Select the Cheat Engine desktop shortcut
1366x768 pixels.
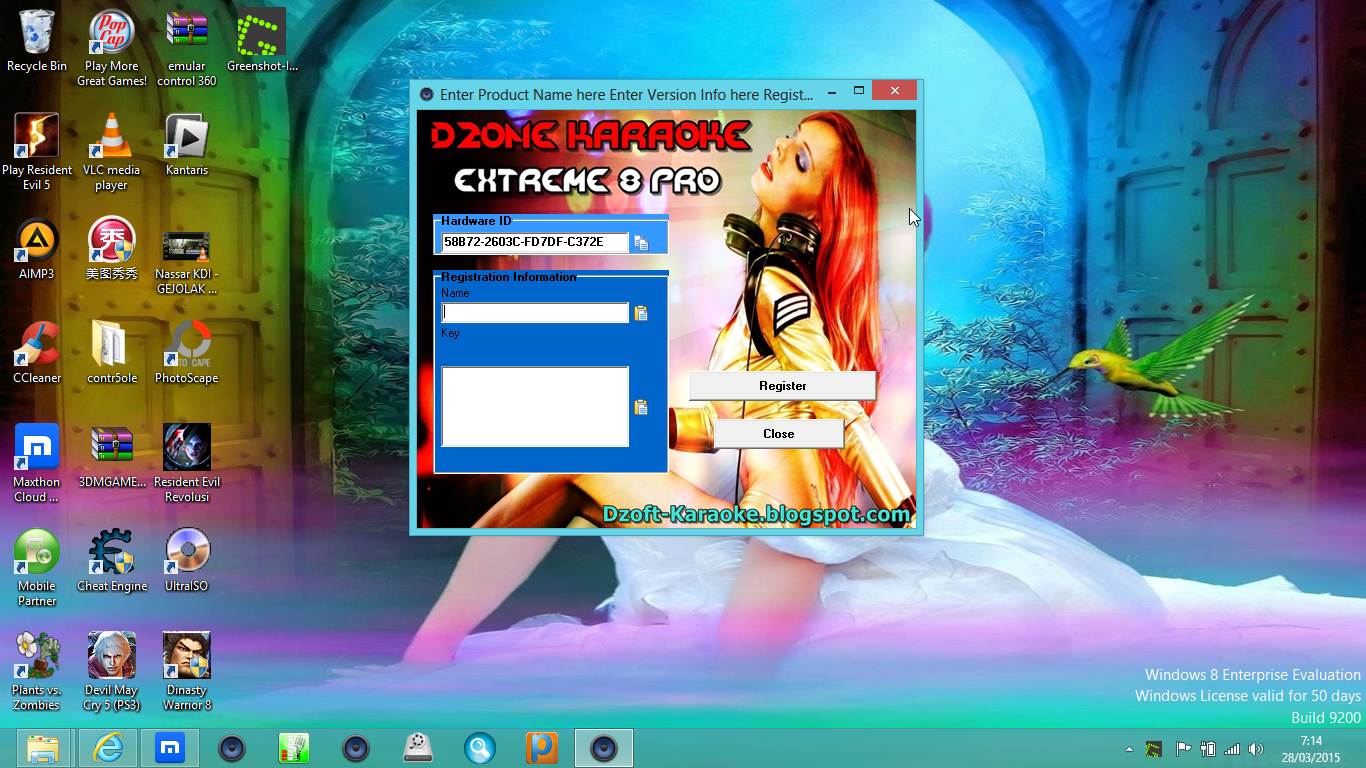[112, 561]
